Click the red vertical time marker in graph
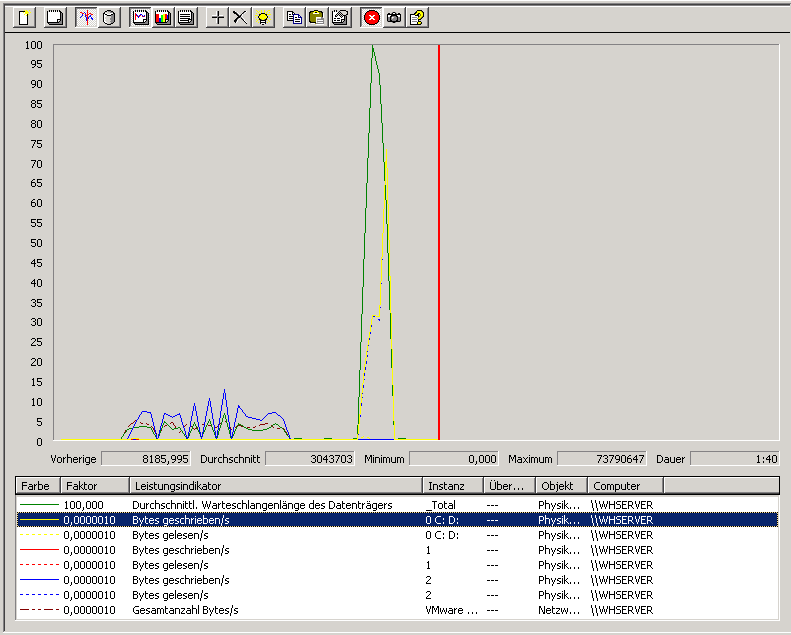This screenshot has height=635, width=791. coord(439,242)
